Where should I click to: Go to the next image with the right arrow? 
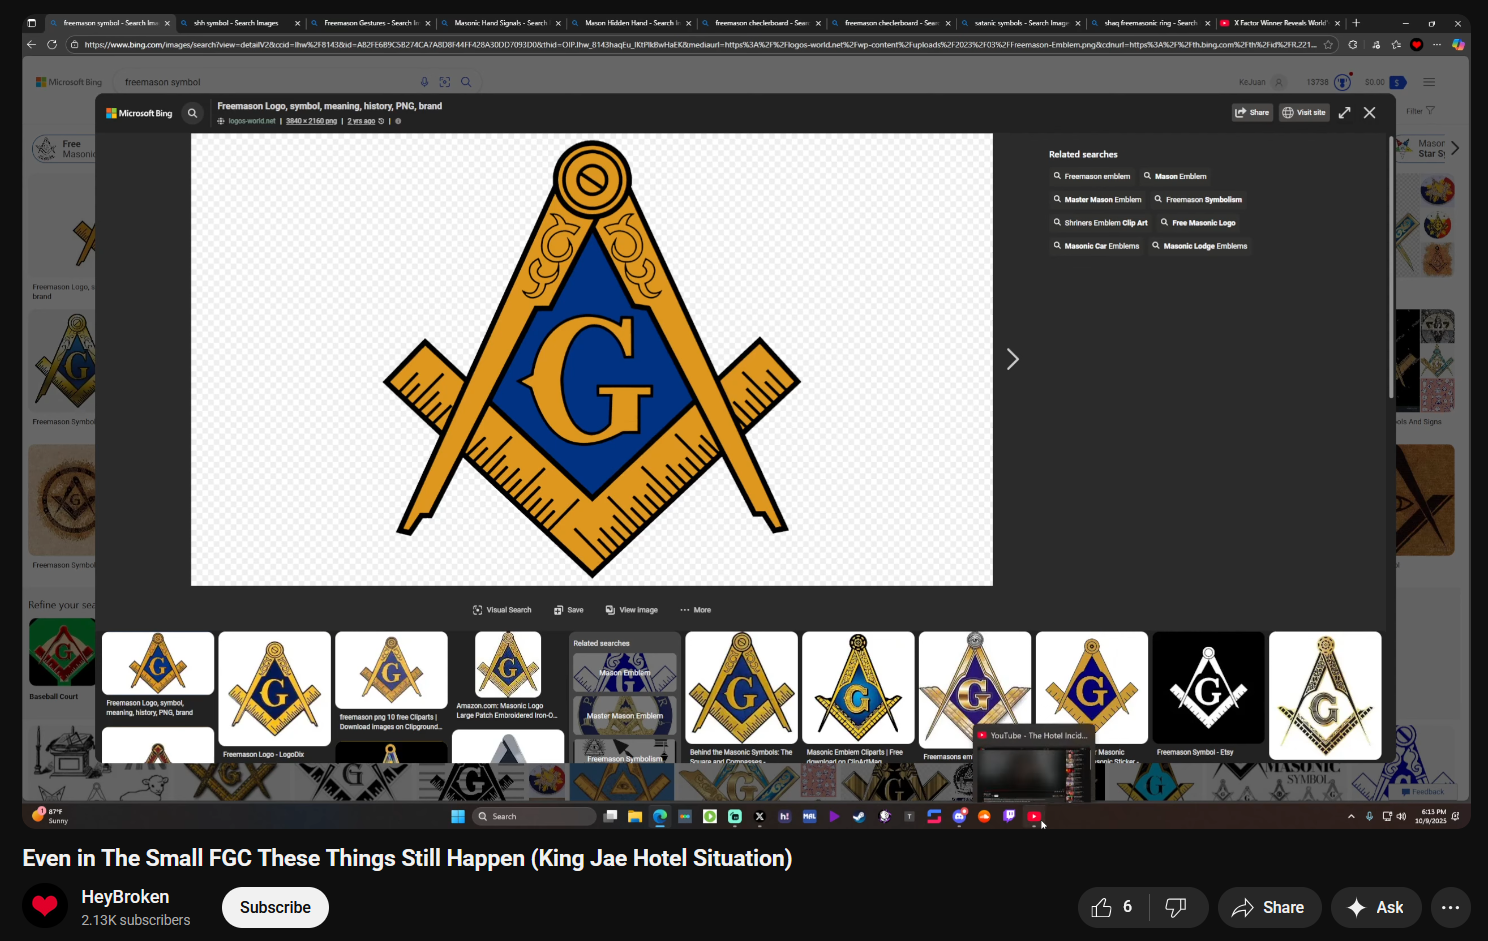point(1012,359)
